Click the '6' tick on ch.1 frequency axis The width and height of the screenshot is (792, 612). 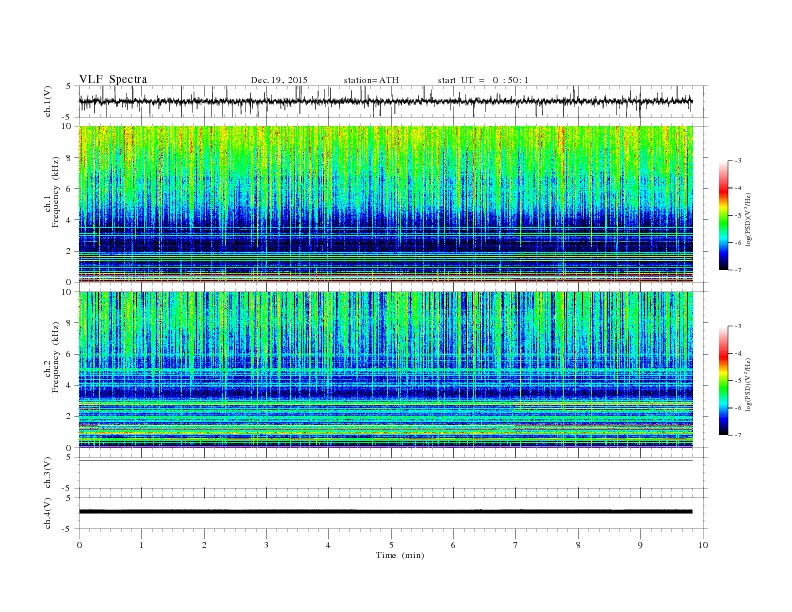[70, 189]
